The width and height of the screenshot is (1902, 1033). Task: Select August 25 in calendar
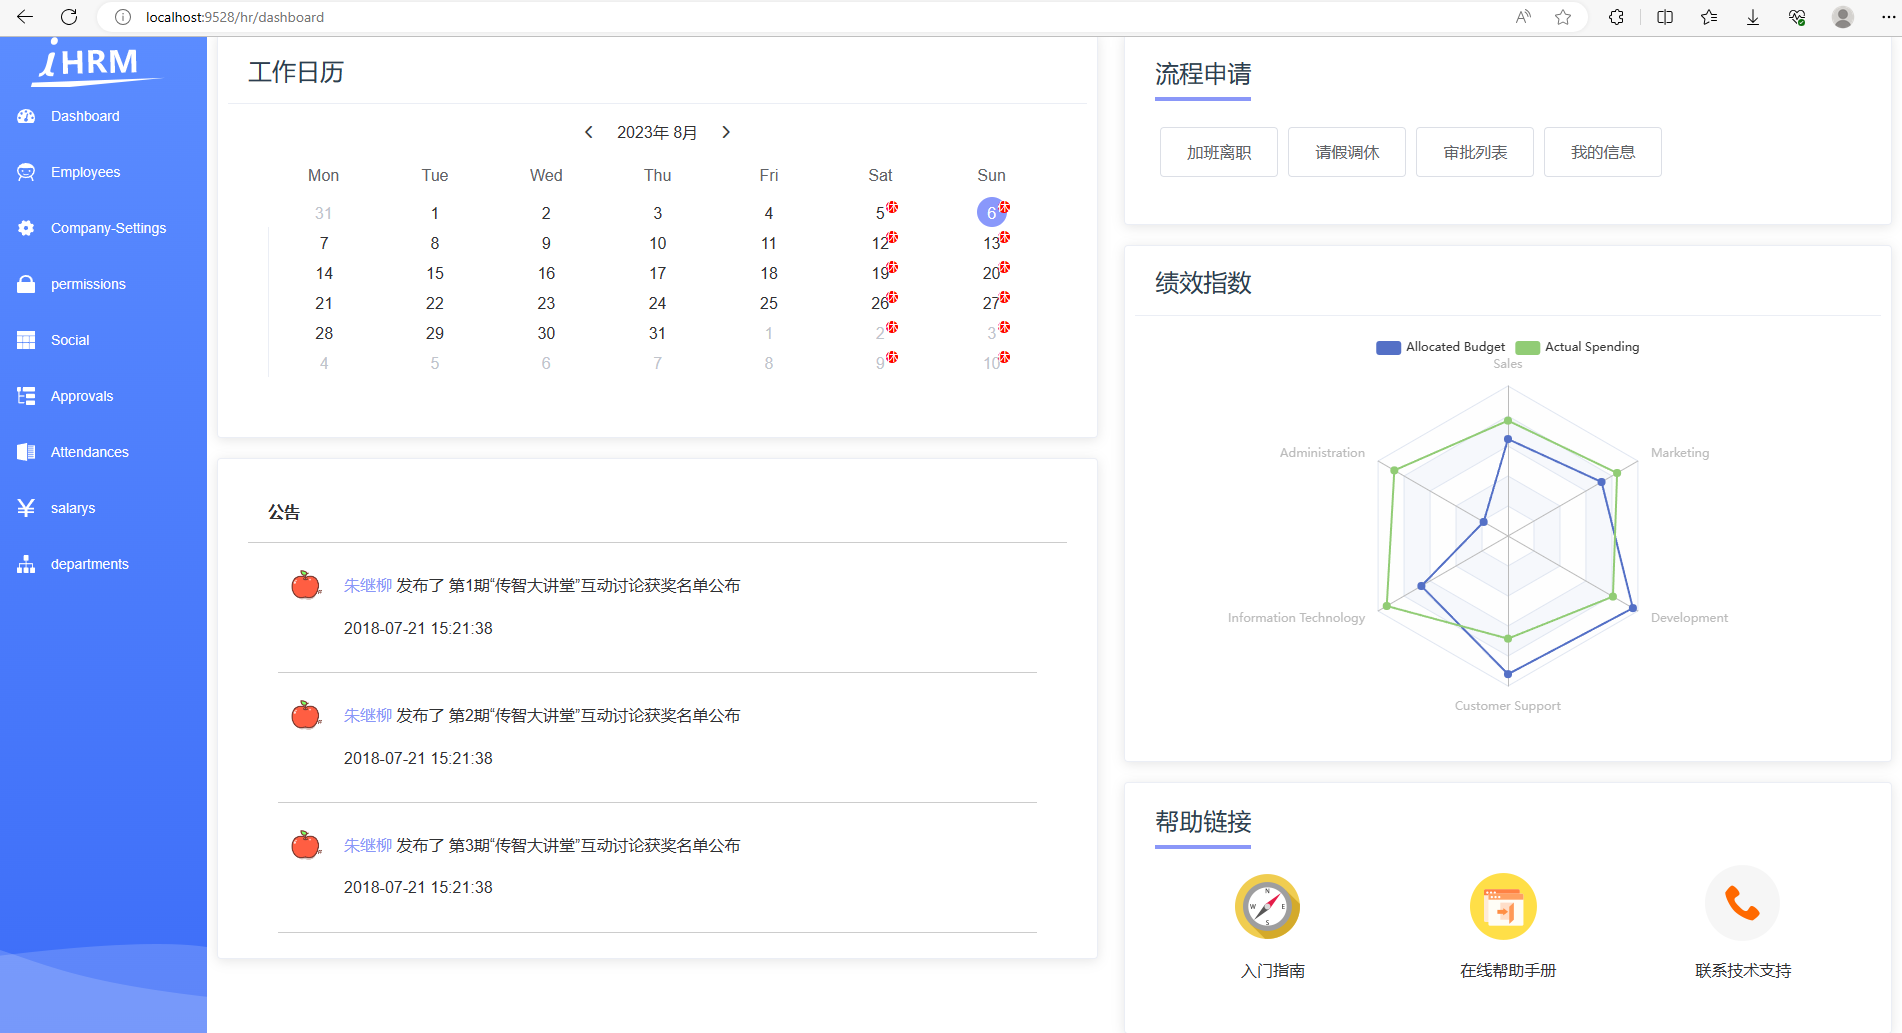(768, 303)
